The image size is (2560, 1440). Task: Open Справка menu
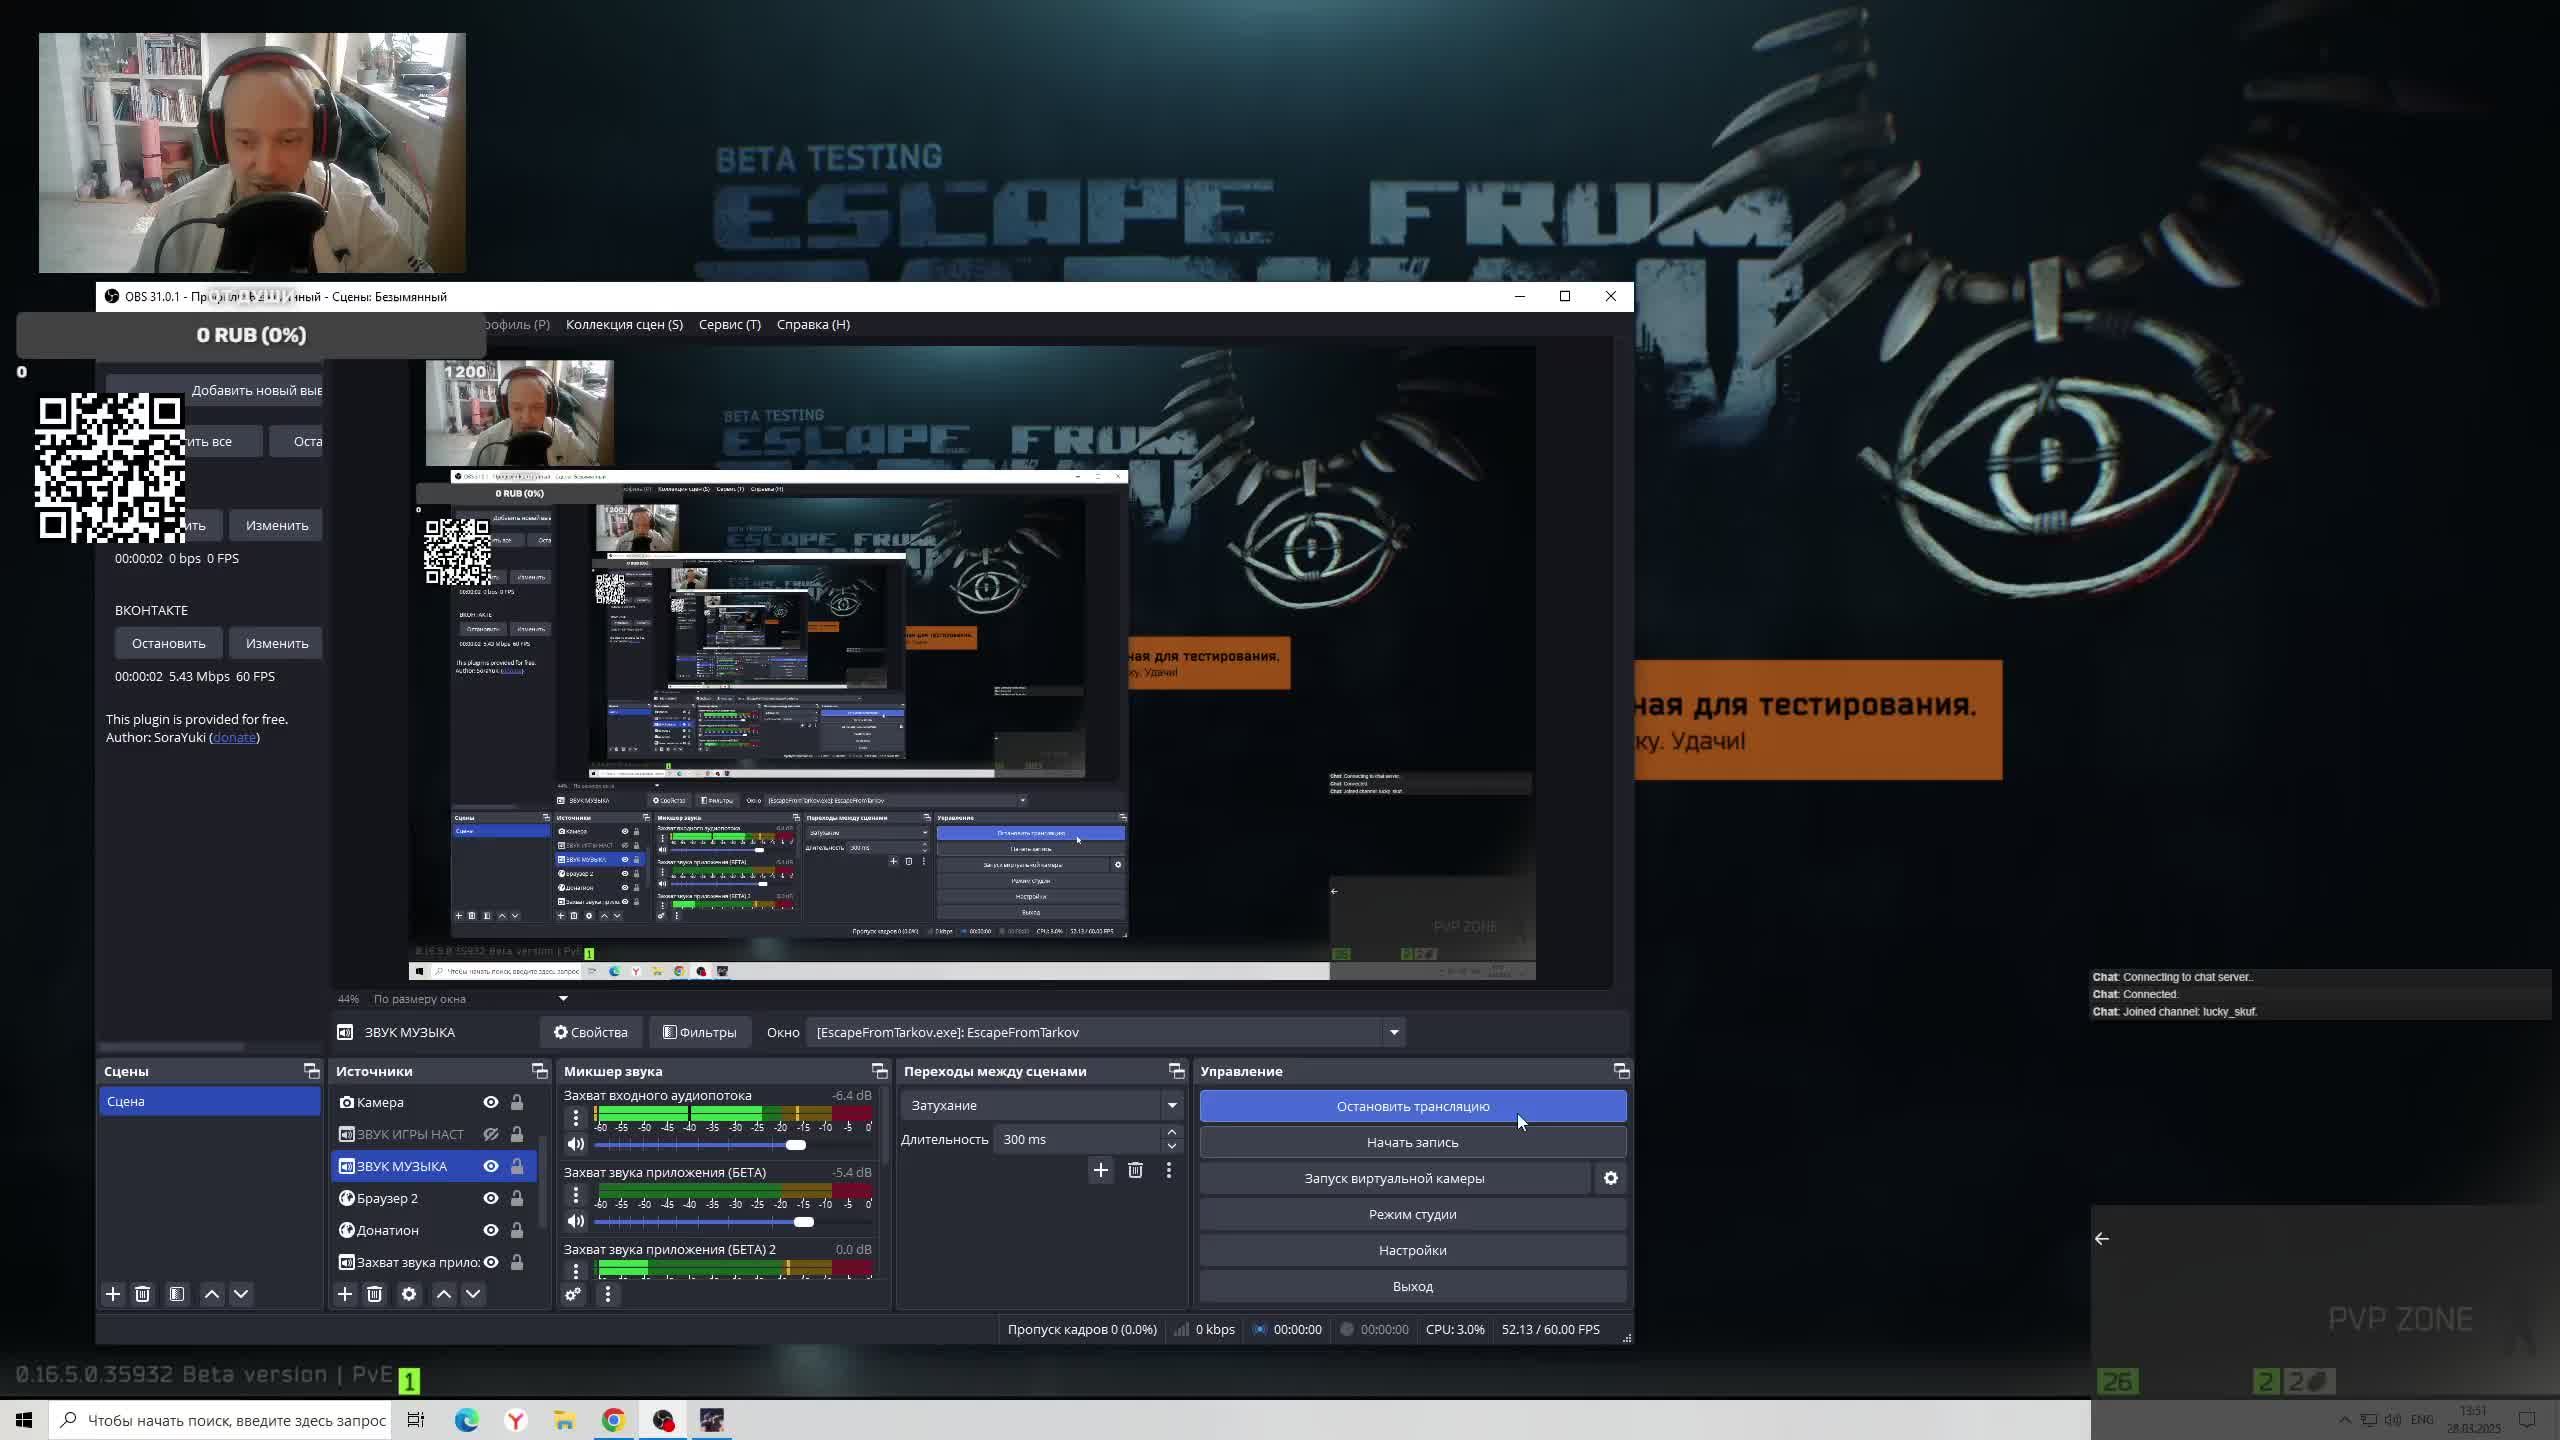click(x=813, y=324)
